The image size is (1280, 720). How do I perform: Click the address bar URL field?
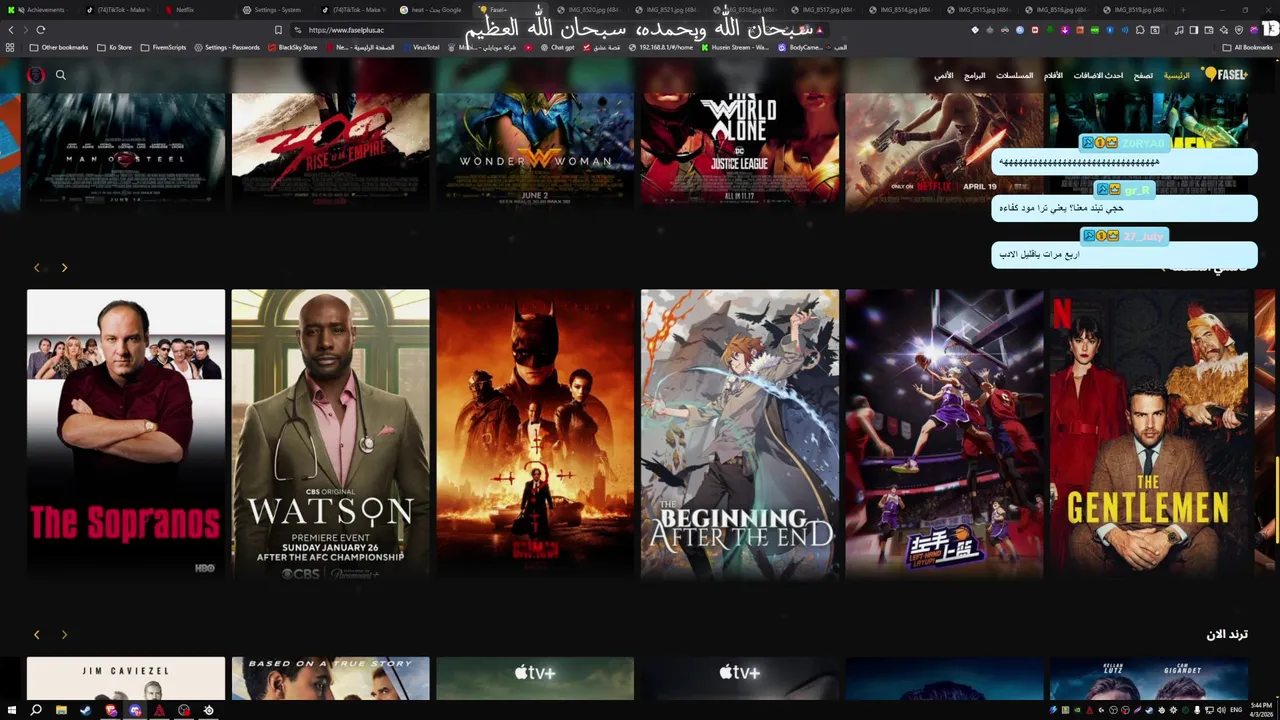click(x=560, y=30)
